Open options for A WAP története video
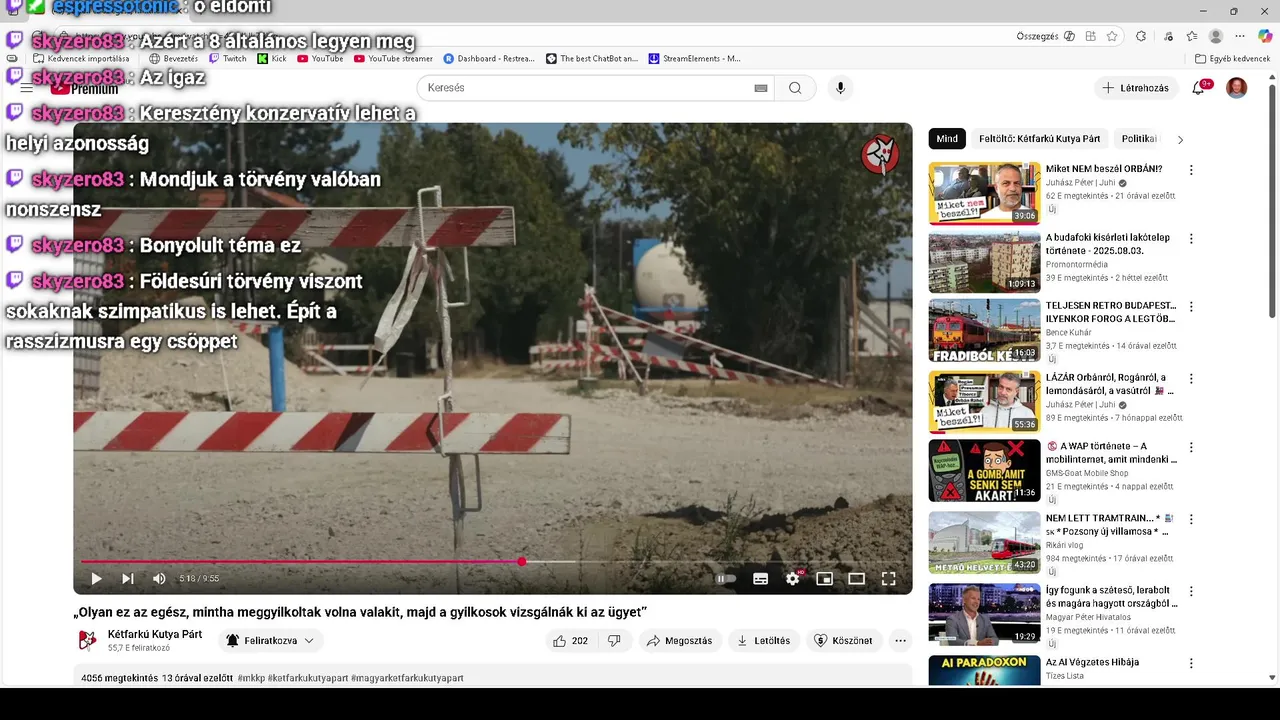1280x720 pixels. (x=1191, y=447)
